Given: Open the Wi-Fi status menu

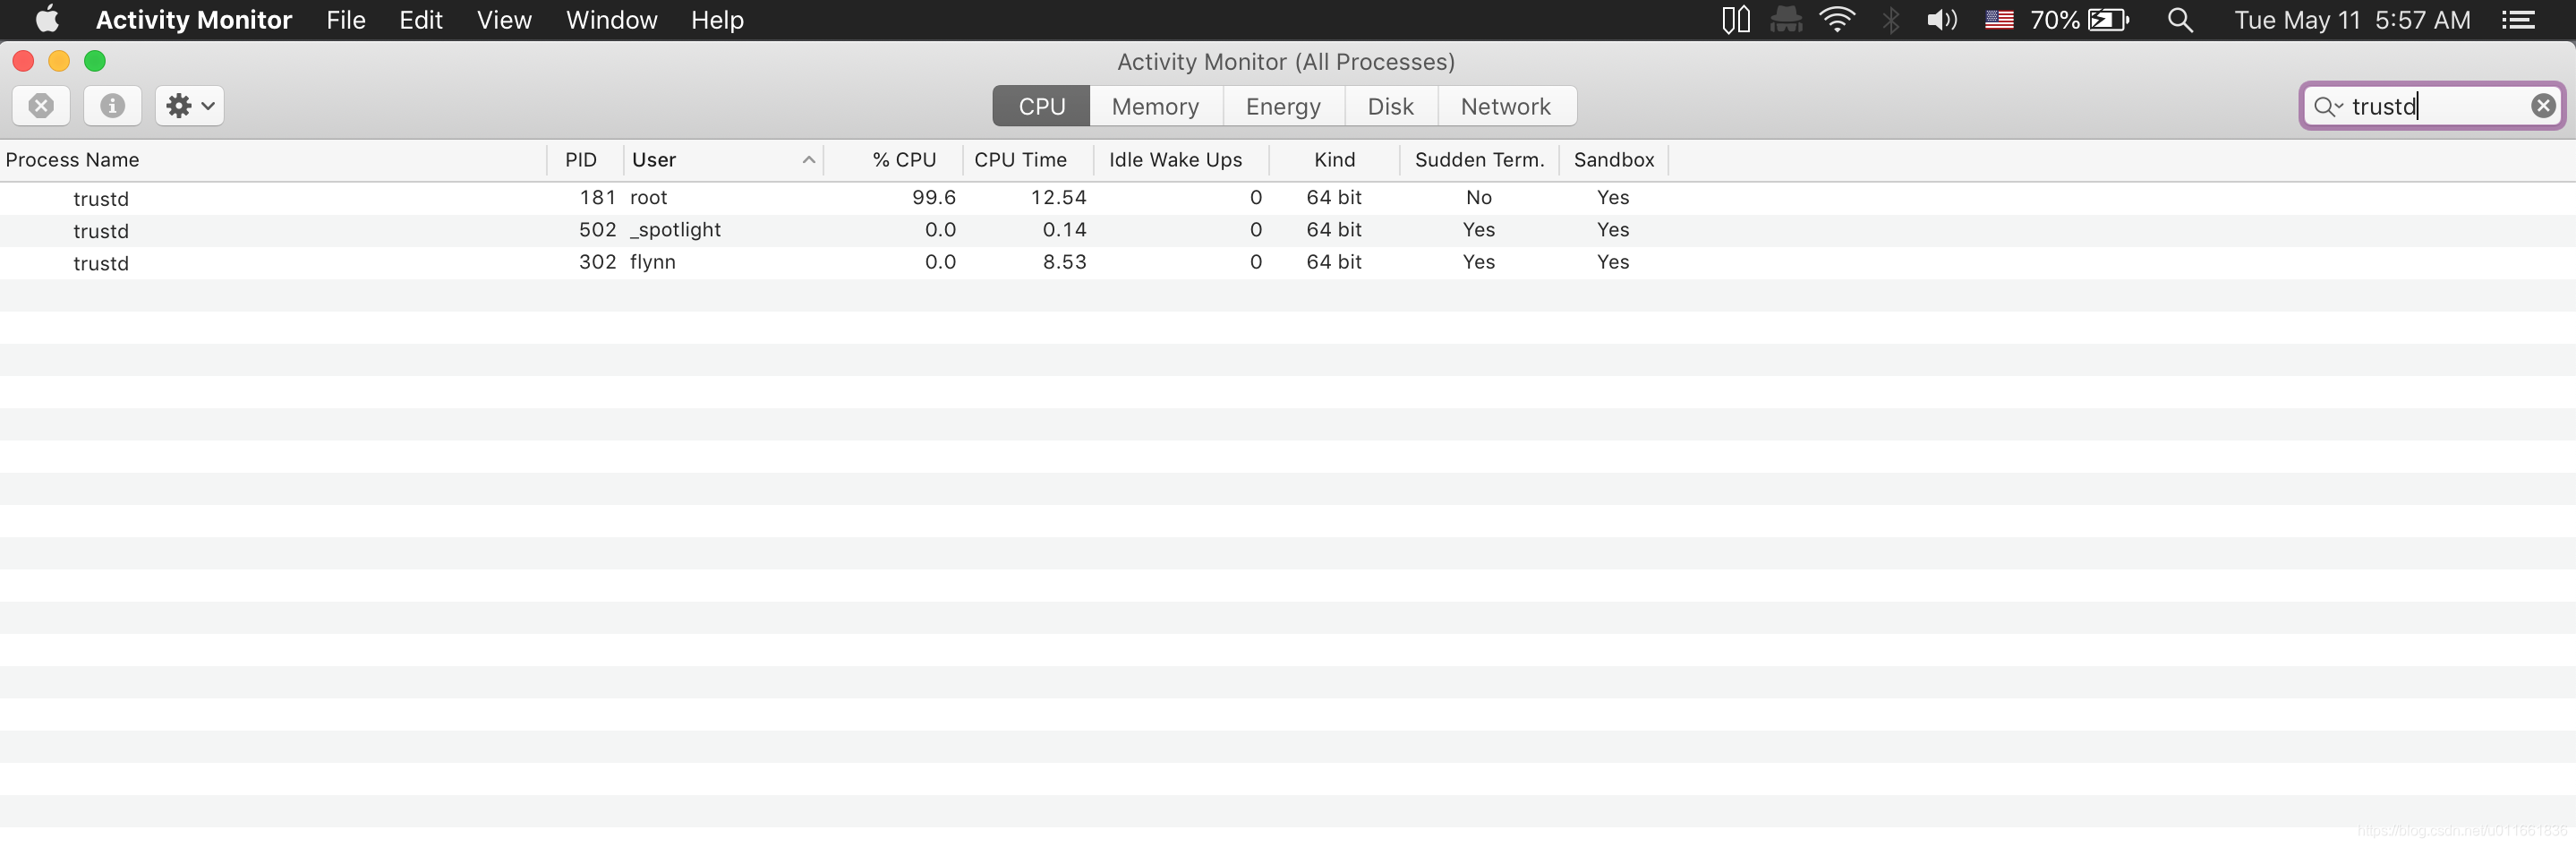Looking at the screenshot, I should click(1837, 20).
